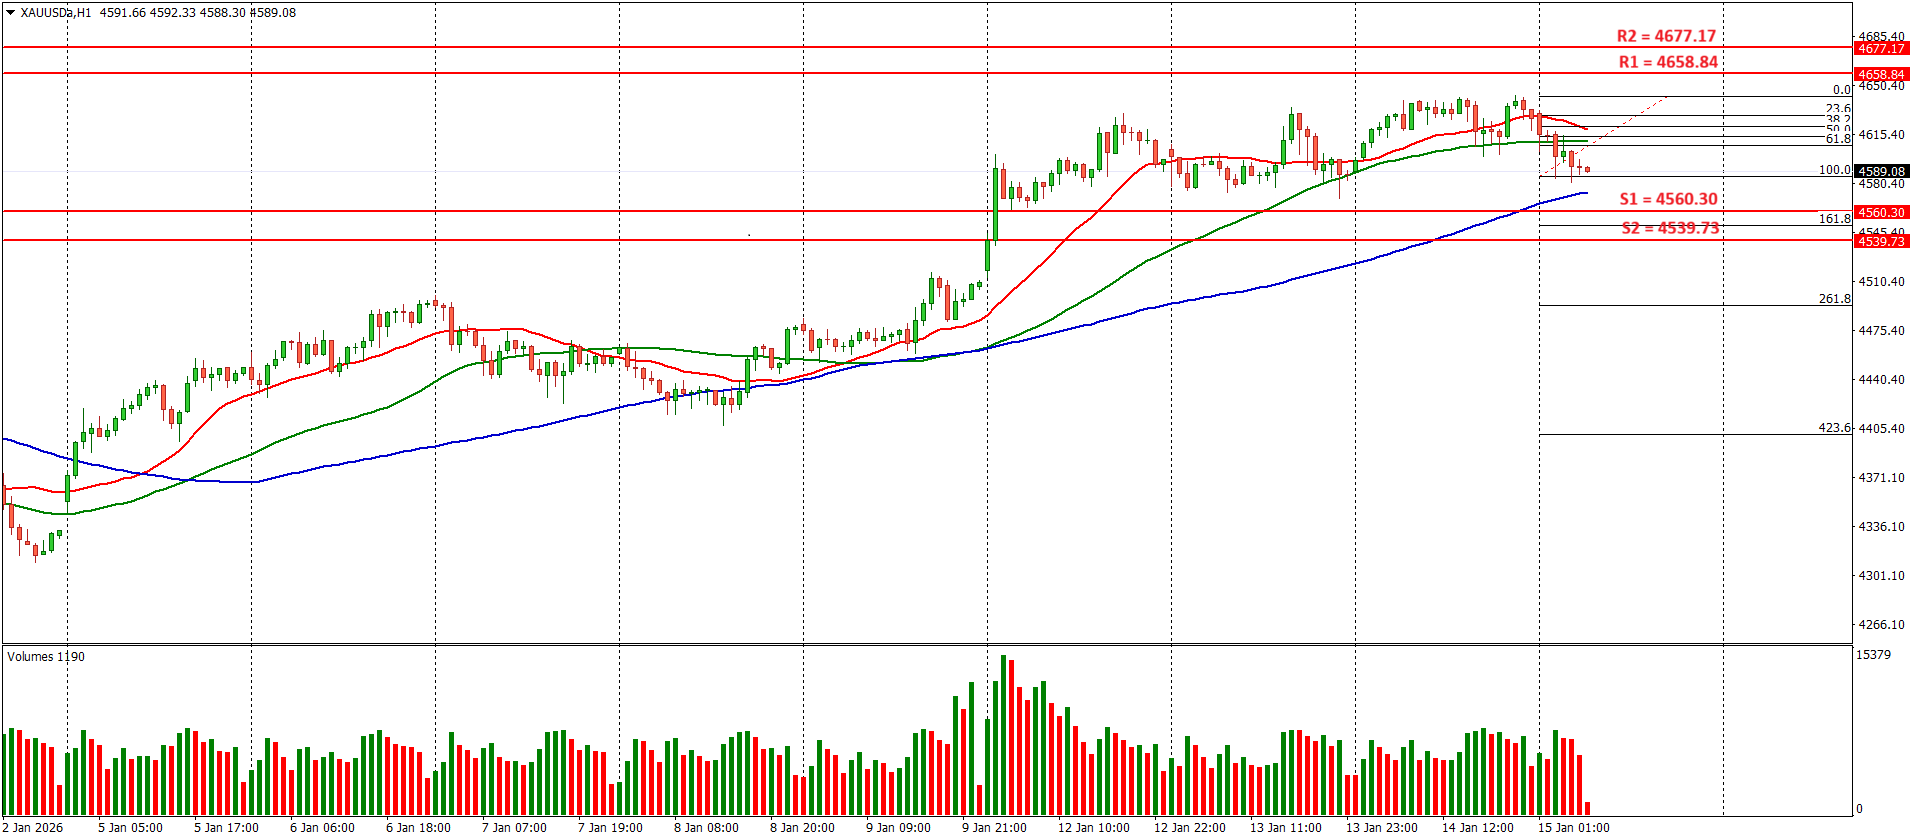Select the red 4560.30 price axis tag

tap(1881, 212)
